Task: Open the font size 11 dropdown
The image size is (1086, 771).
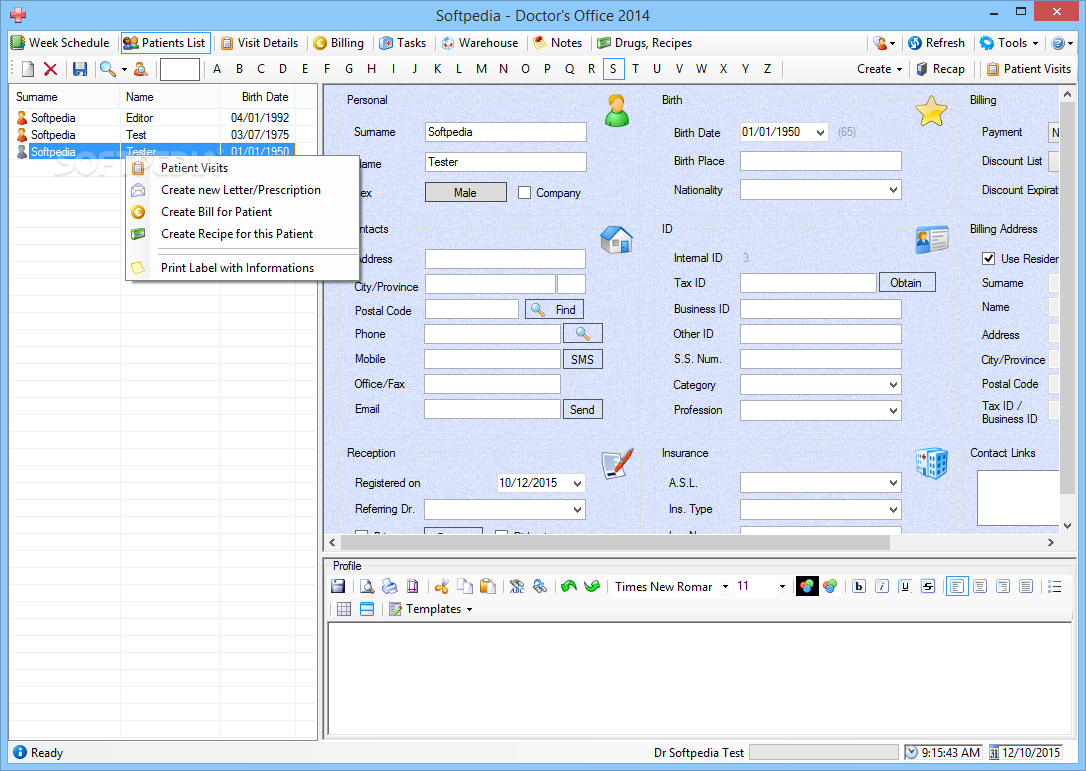Action: [782, 587]
